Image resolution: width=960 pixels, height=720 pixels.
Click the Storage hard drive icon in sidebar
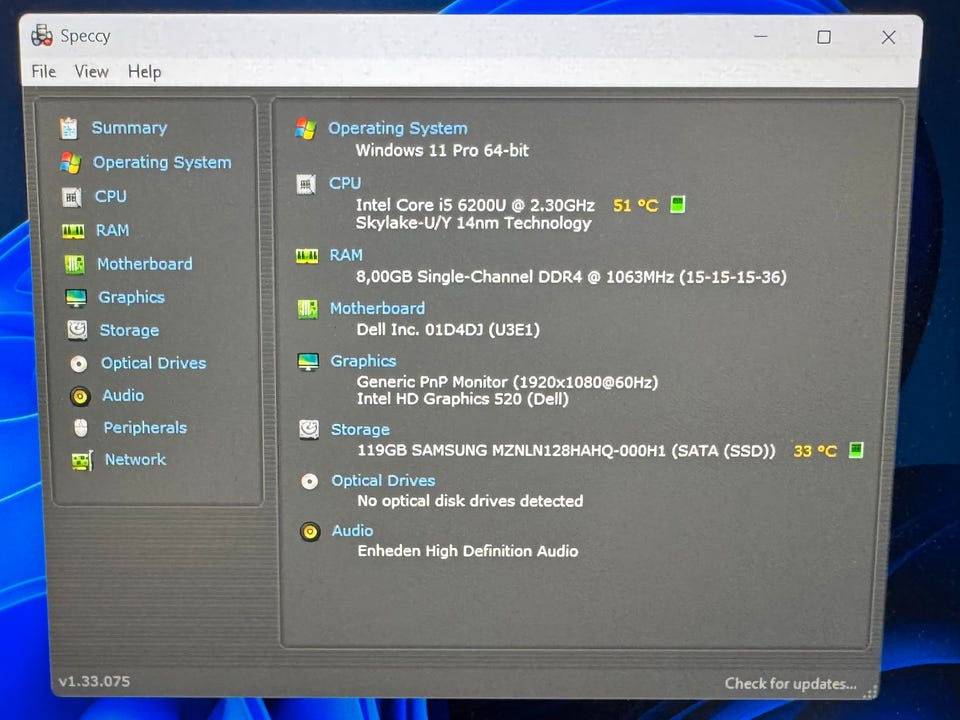(x=77, y=331)
